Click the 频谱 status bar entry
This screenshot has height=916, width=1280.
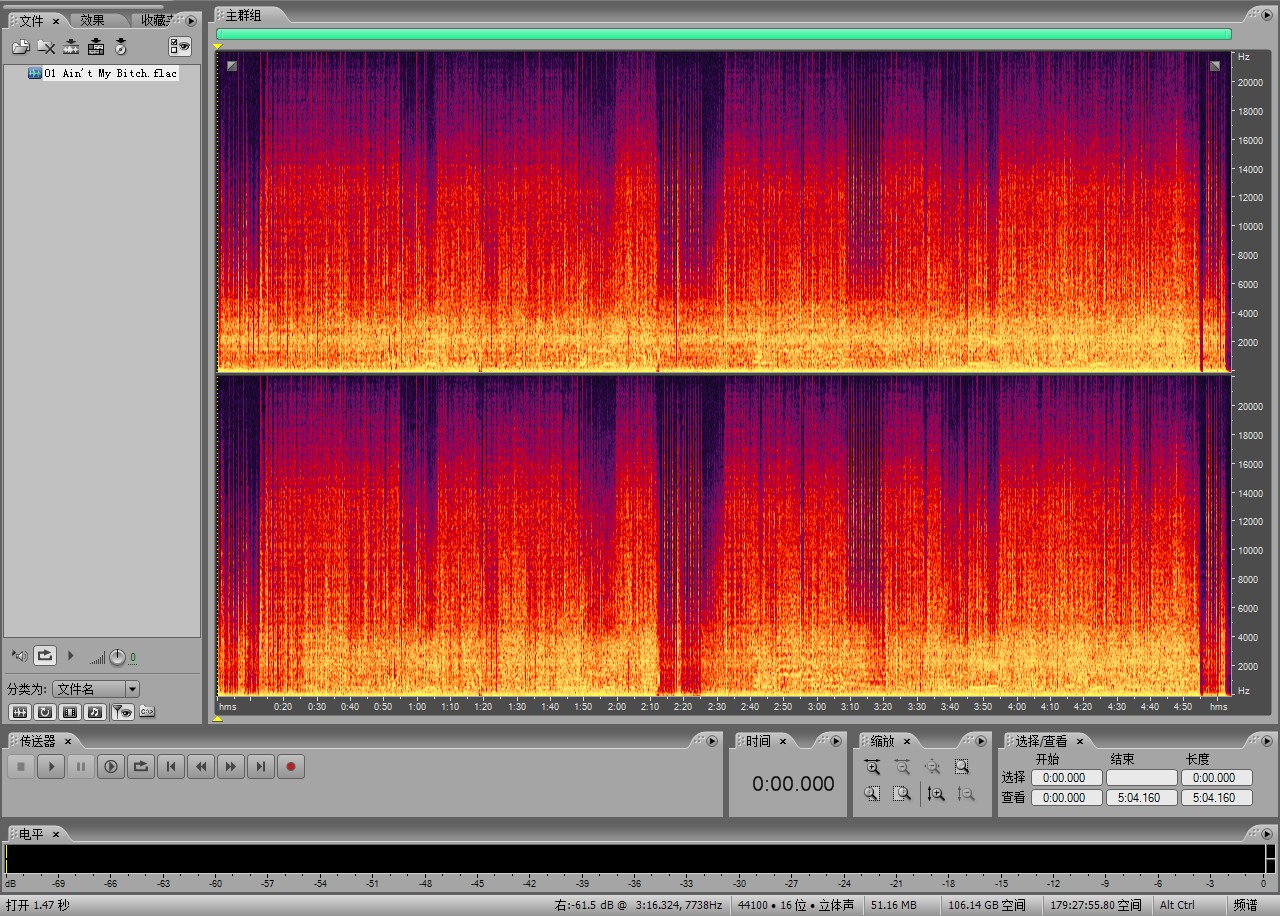(x=1245, y=905)
